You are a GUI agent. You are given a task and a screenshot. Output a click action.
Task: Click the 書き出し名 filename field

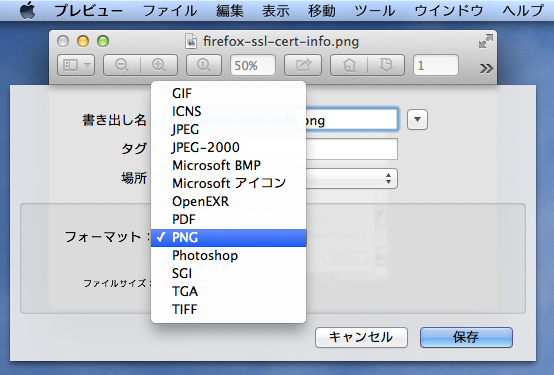(x=352, y=120)
